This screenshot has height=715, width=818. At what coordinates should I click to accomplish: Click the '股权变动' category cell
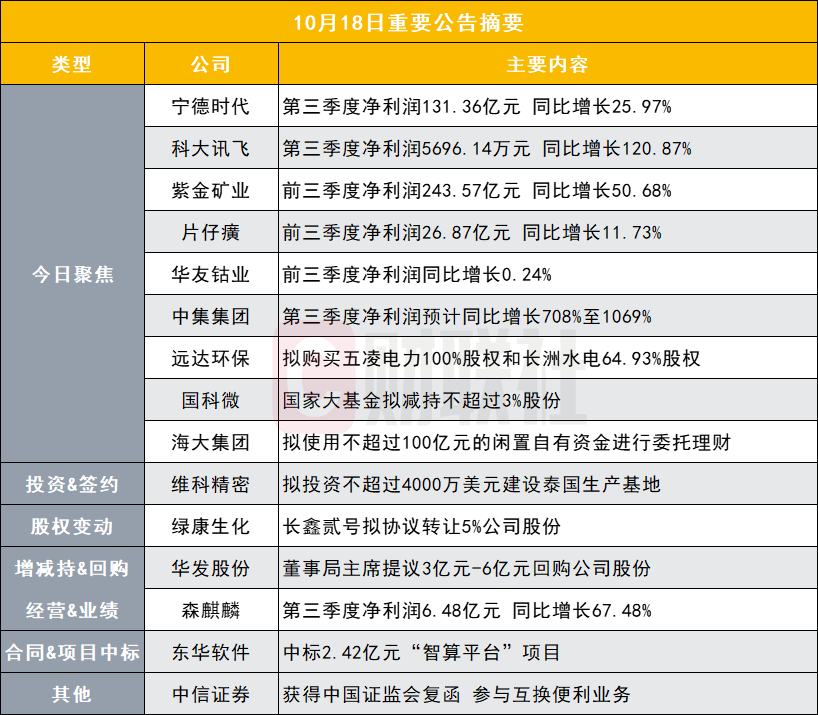[x=73, y=526]
